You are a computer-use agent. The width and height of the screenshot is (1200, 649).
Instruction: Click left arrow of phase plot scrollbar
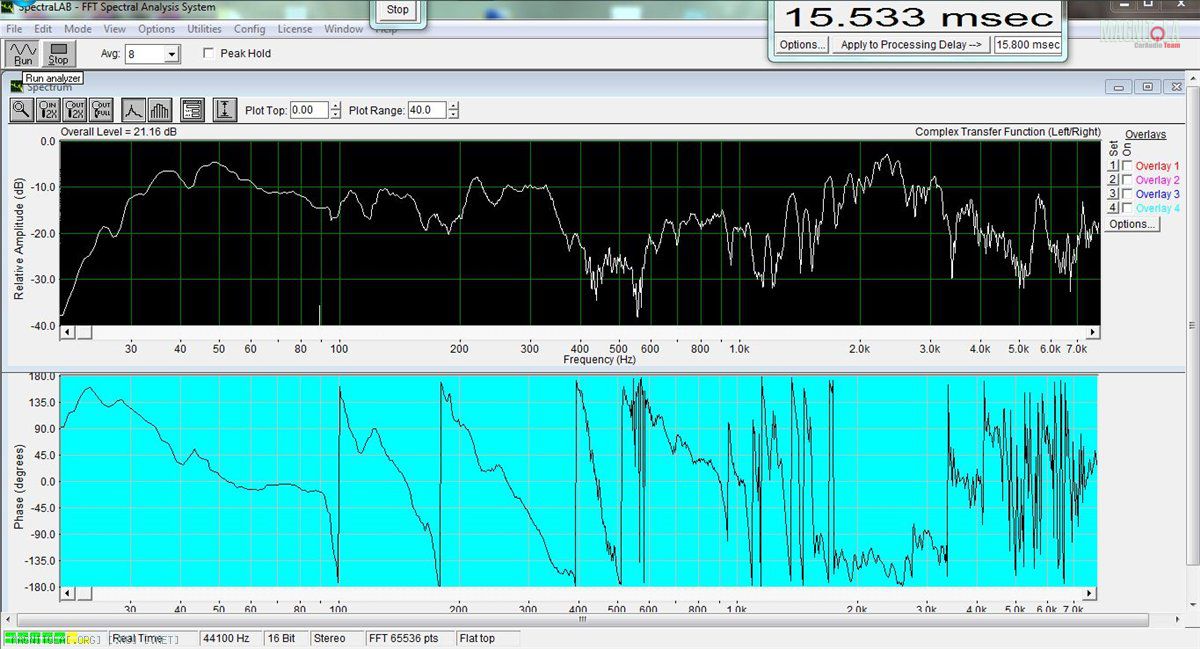coord(68,593)
